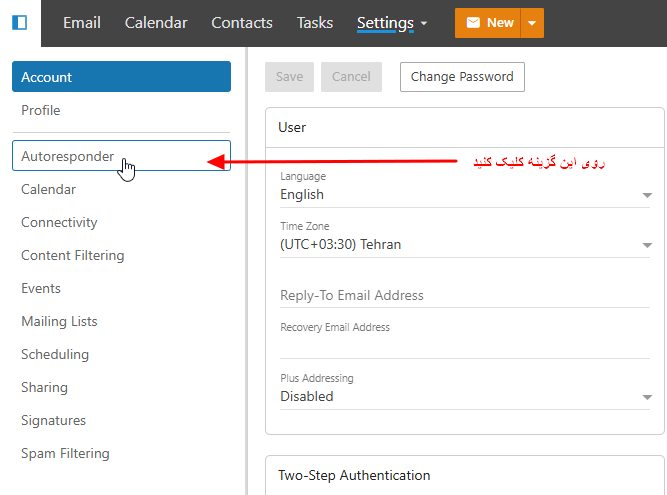
Task: Focus the Reply-To Email Address field
Action: pos(465,296)
